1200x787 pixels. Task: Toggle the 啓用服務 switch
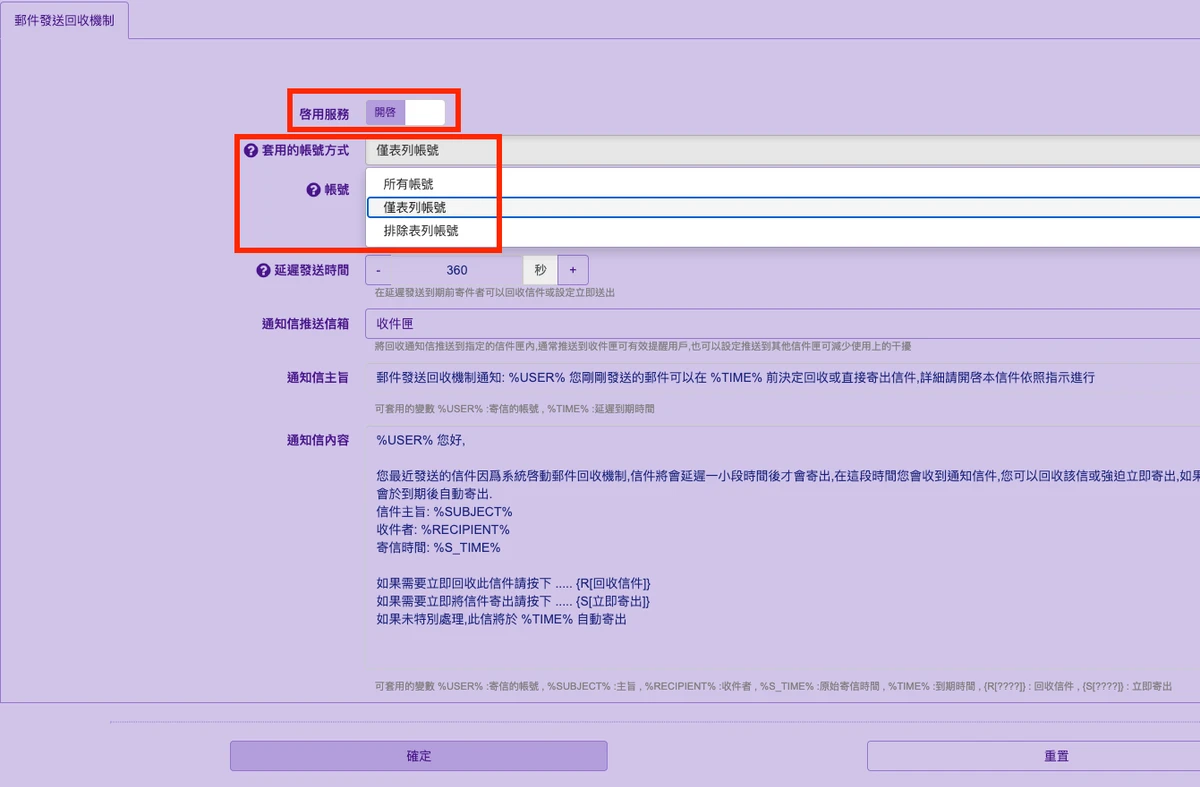coord(405,113)
